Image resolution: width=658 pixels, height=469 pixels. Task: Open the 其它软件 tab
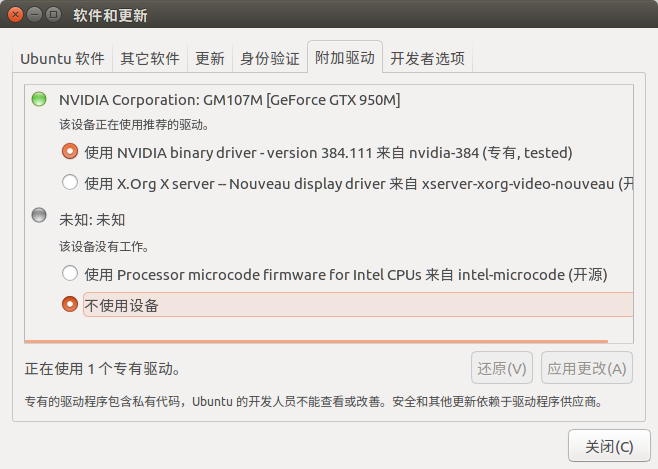tap(150, 58)
